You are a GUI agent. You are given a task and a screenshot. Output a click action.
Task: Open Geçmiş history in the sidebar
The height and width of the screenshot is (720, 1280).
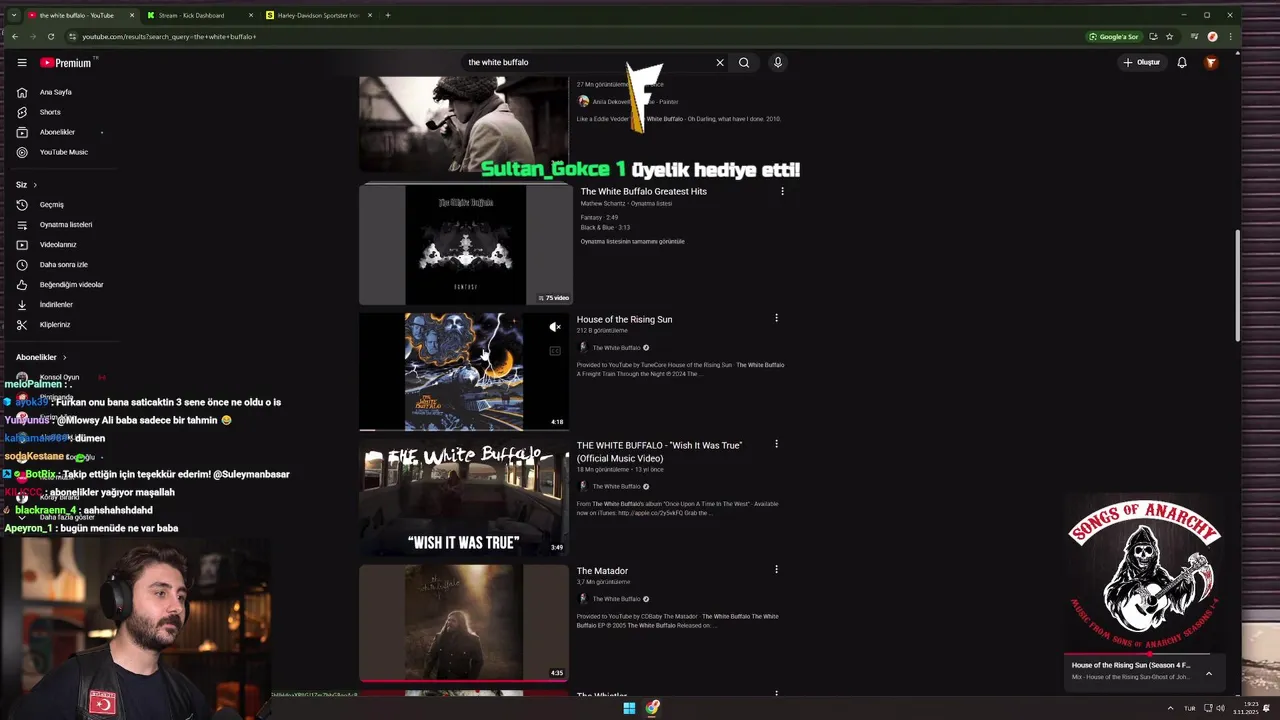click(51, 204)
